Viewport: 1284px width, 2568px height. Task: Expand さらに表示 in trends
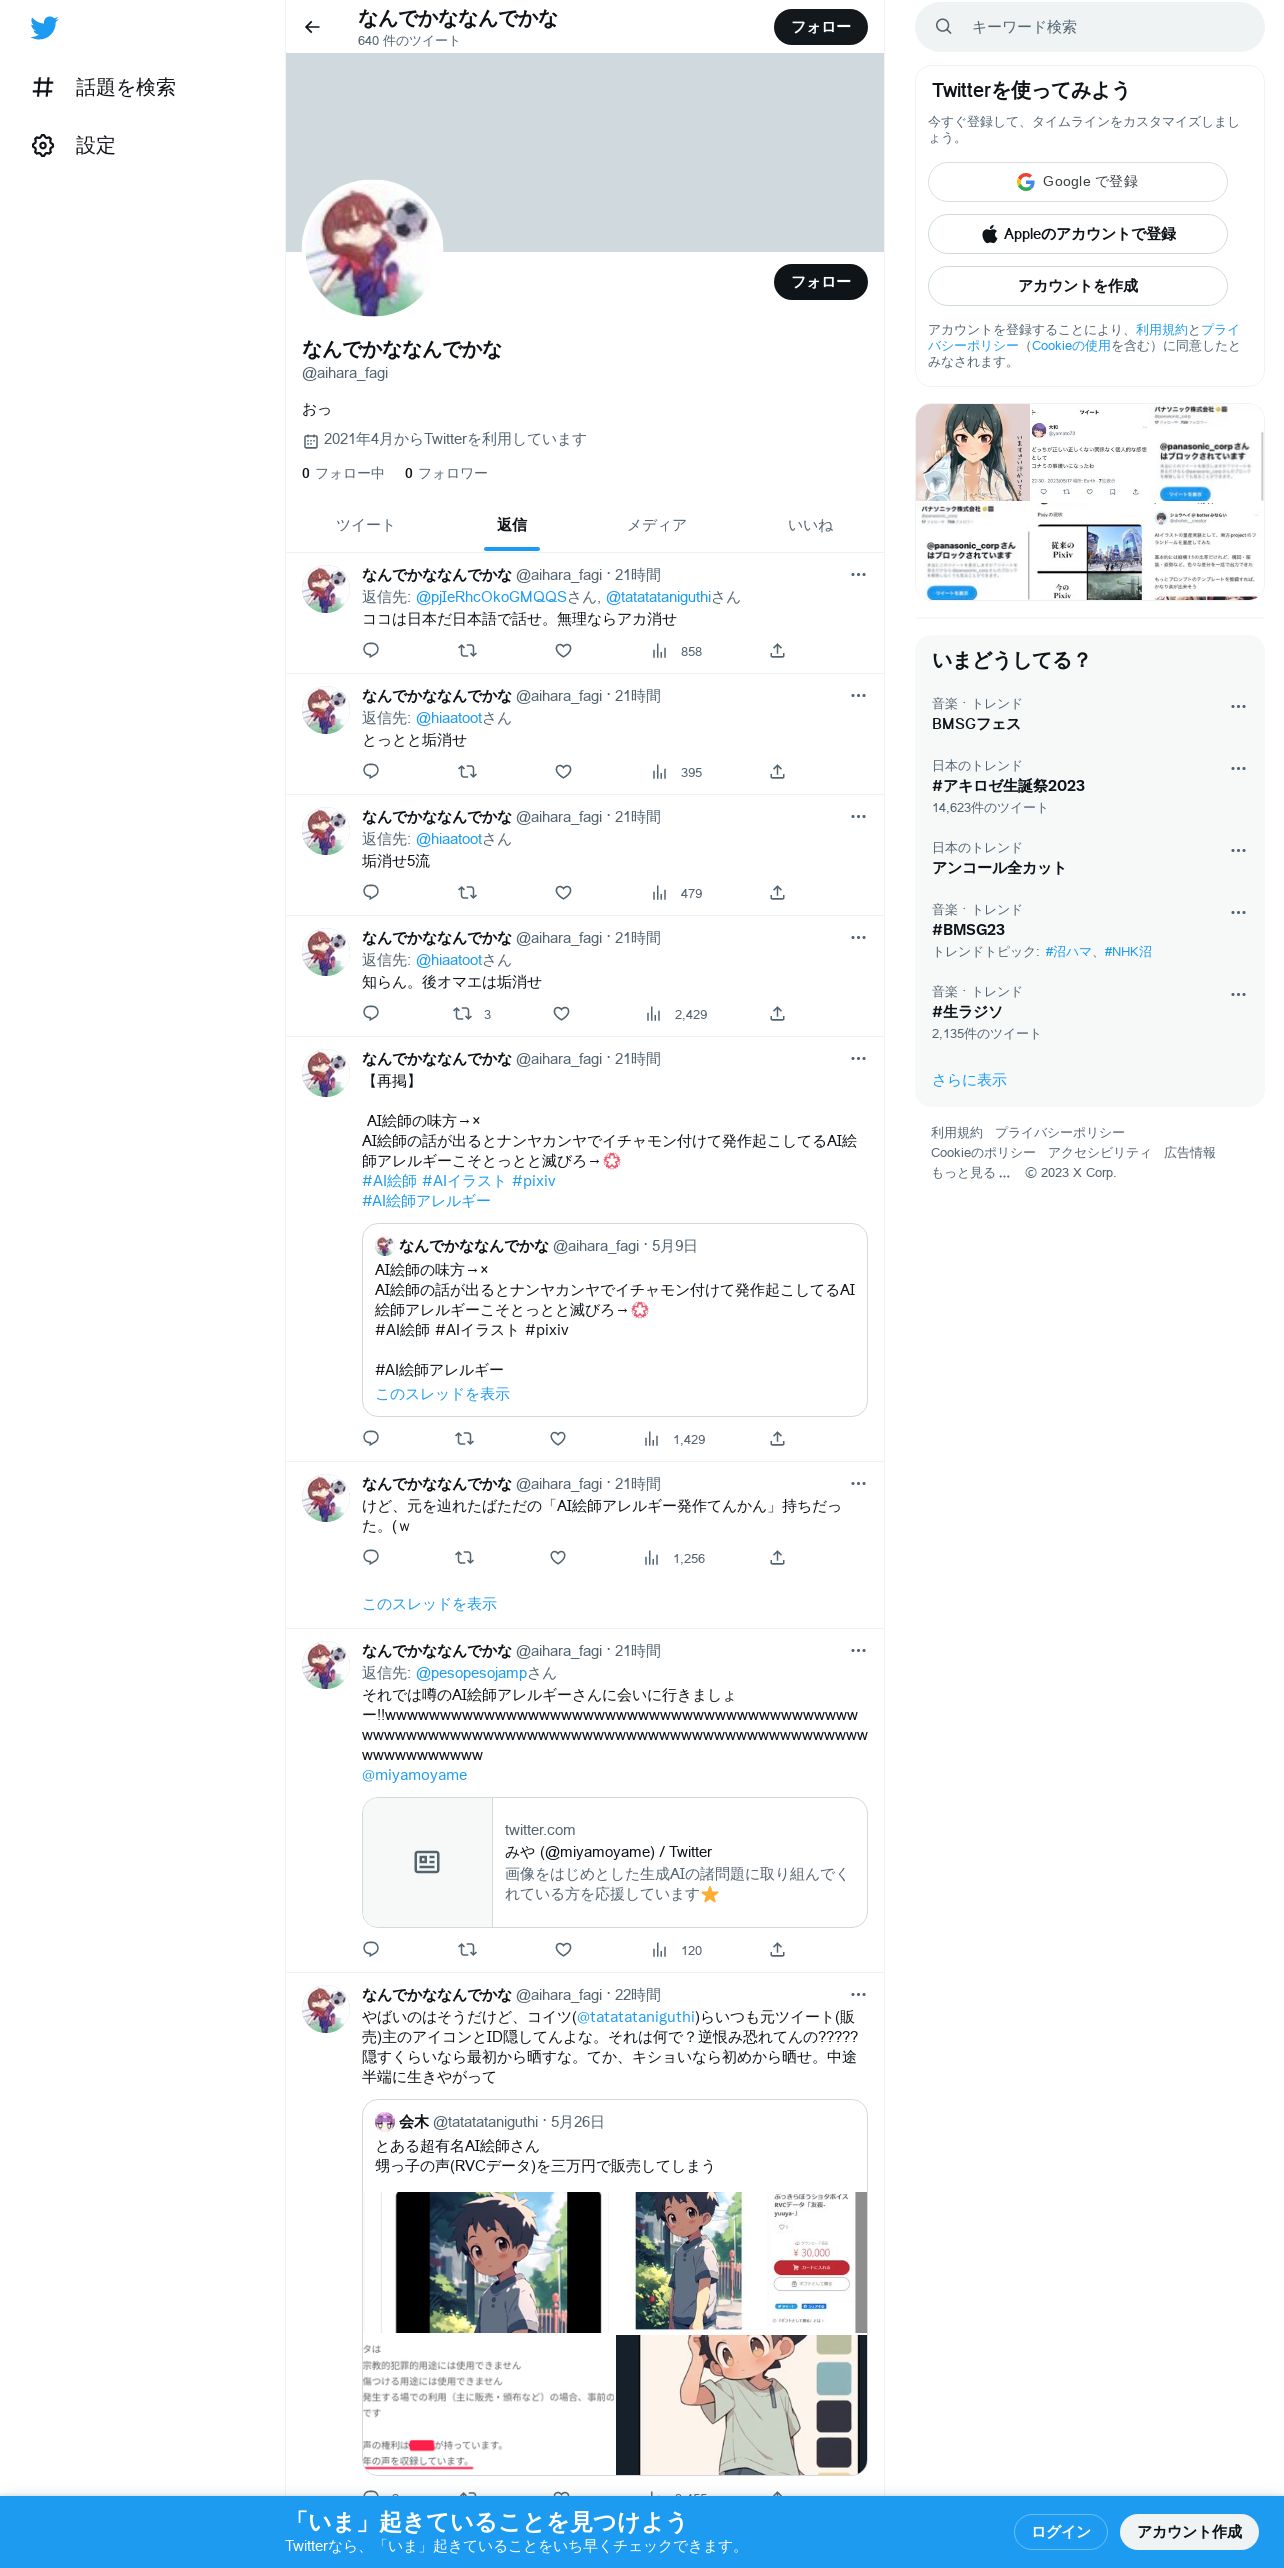[x=969, y=1080]
